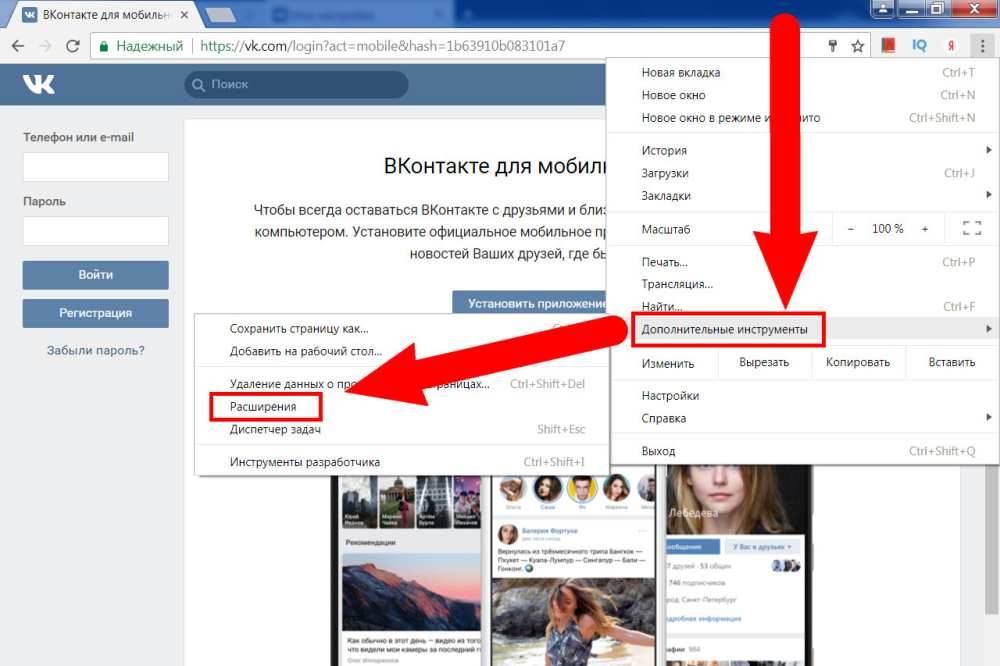This screenshot has height=666, width=1000.
Task: Click the VK logo in header
Action: [x=39, y=84]
